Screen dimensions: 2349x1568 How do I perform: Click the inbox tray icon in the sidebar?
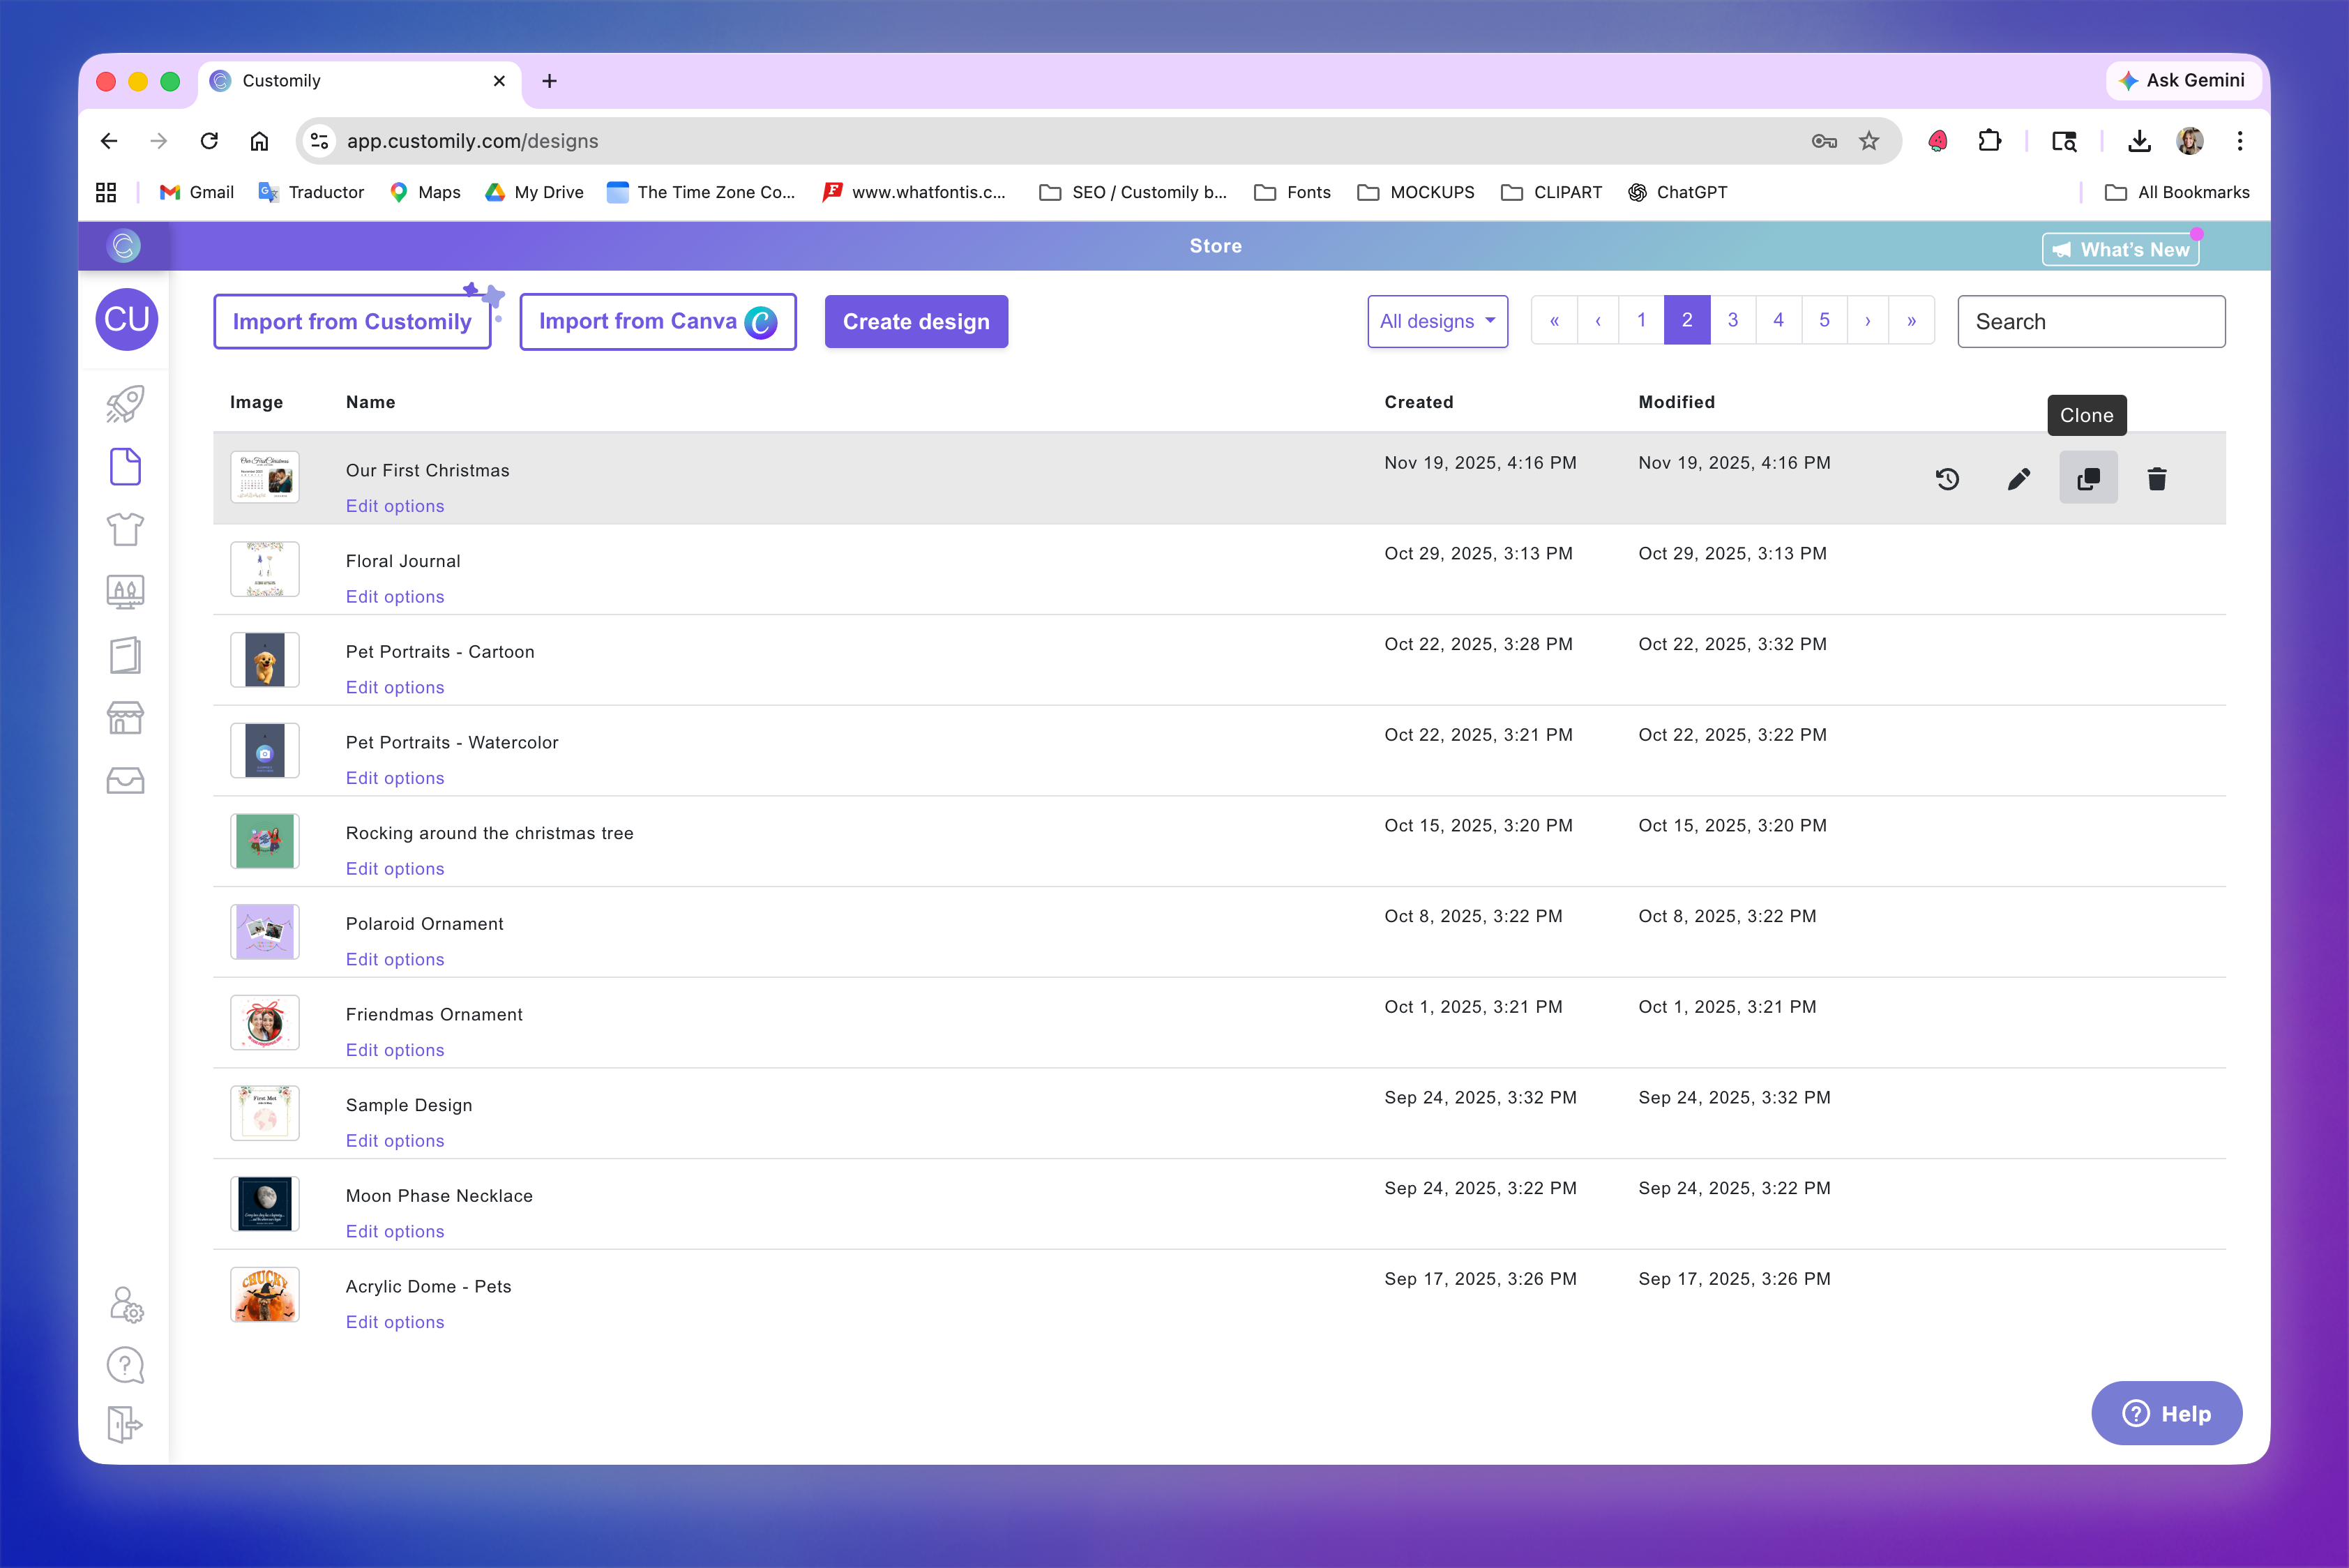[x=125, y=780]
